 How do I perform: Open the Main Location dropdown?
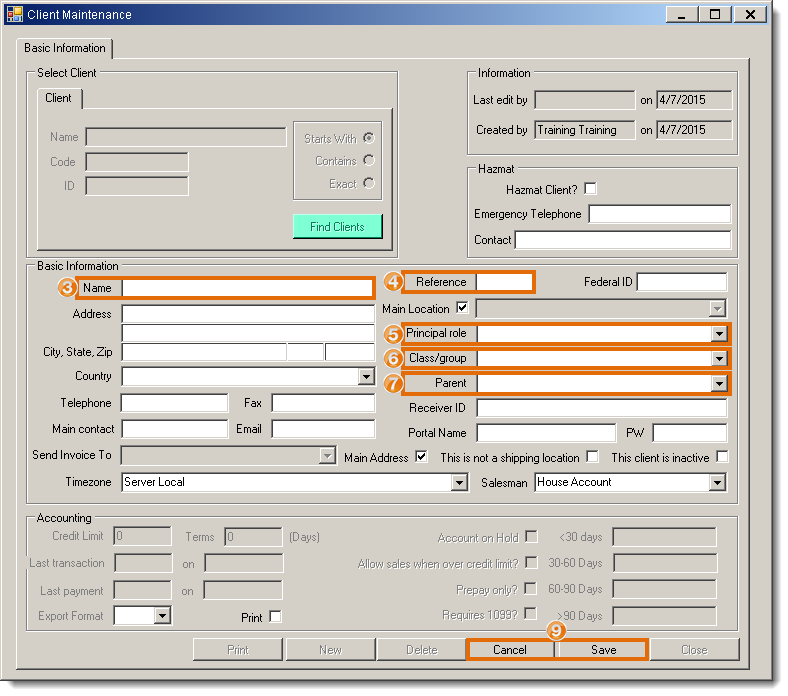click(717, 309)
